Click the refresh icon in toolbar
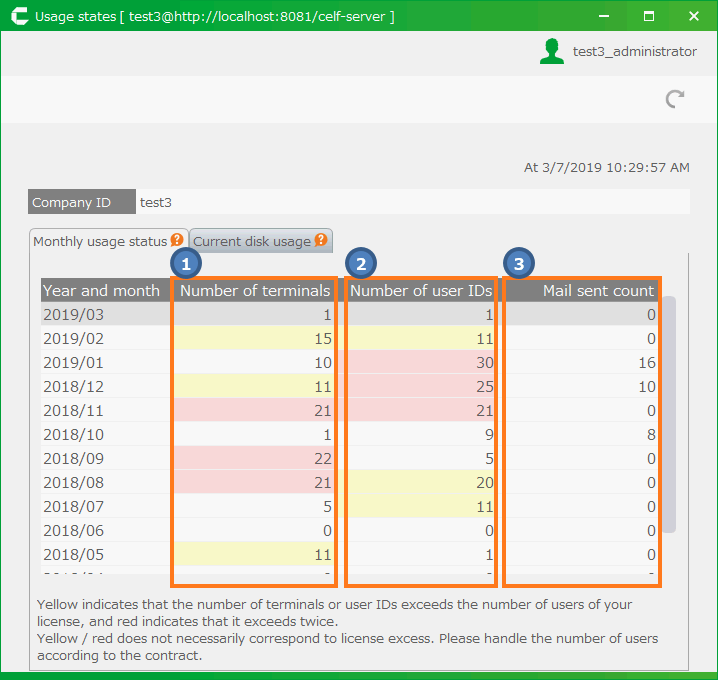This screenshot has width=718, height=680. 676,98
